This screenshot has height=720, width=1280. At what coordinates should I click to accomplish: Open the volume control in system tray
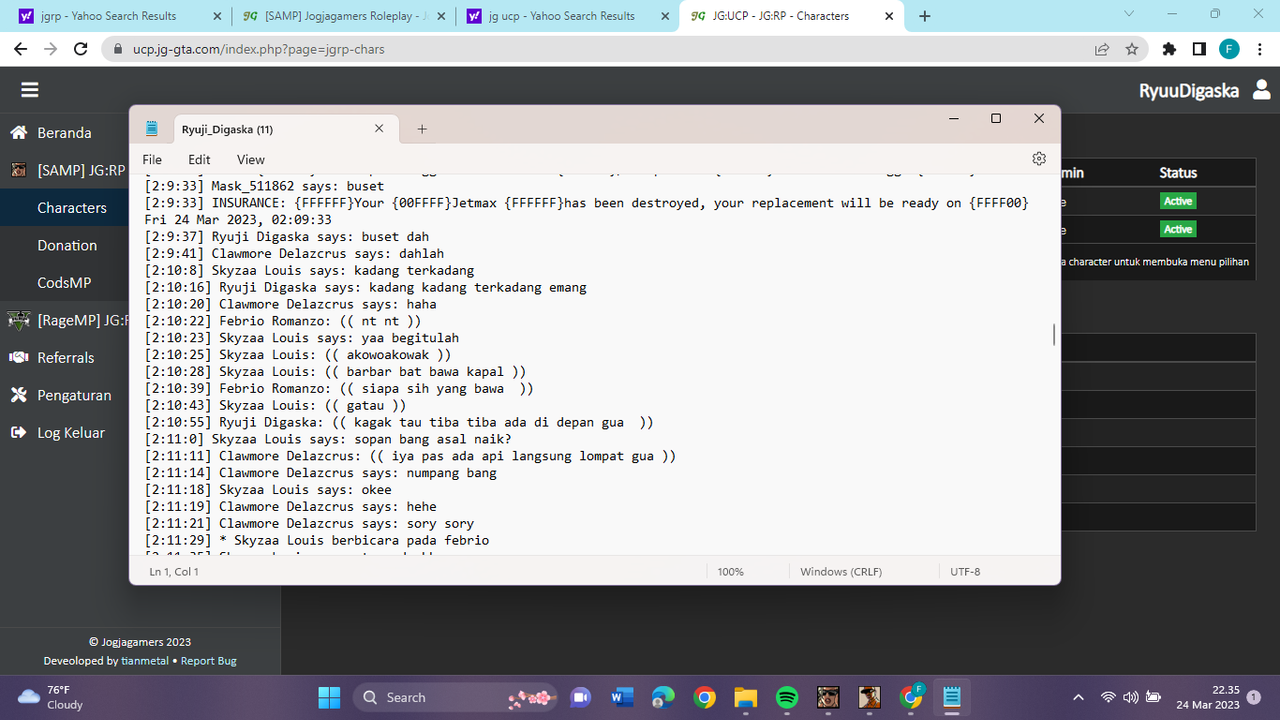[x=1131, y=697]
